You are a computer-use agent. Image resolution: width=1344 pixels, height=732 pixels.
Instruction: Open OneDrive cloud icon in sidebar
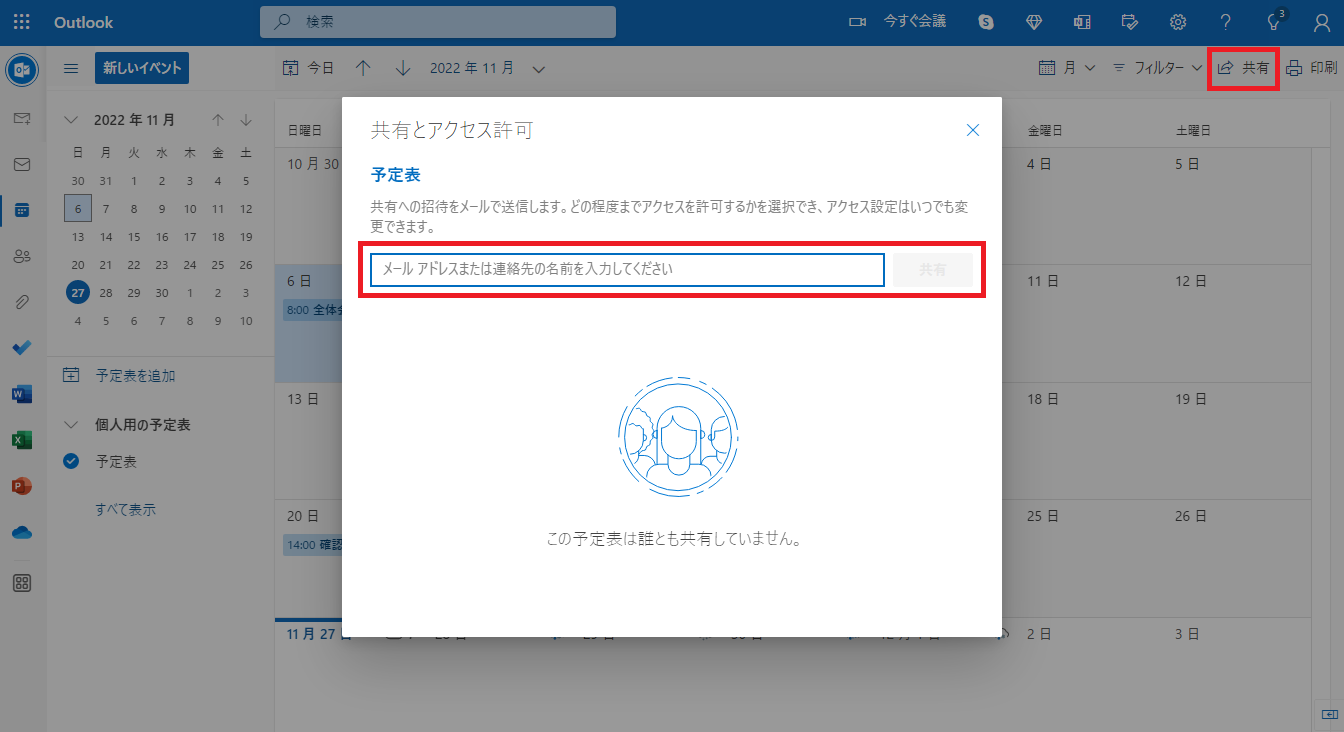[22, 533]
